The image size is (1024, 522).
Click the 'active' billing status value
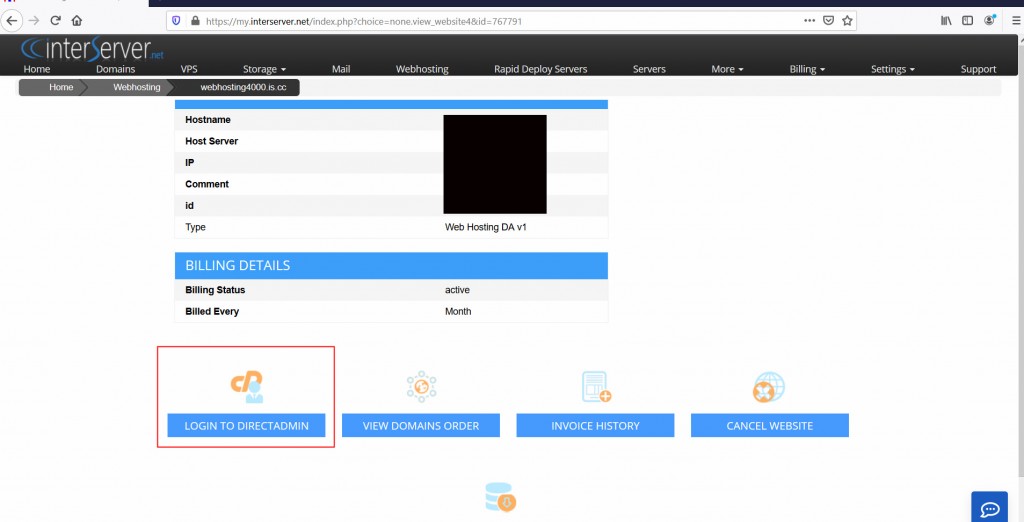(457, 290)
